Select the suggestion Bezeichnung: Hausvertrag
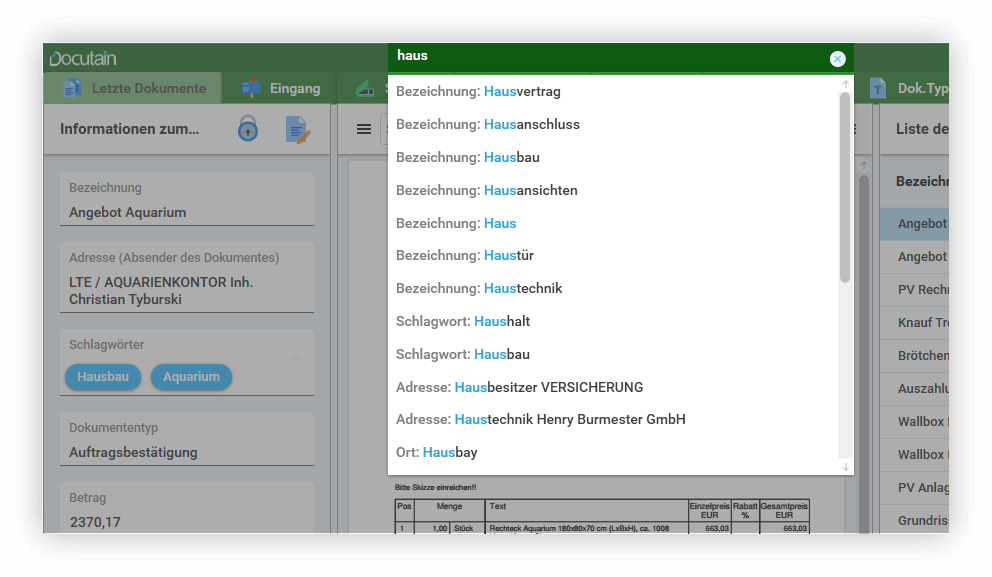 click(478, 91)
